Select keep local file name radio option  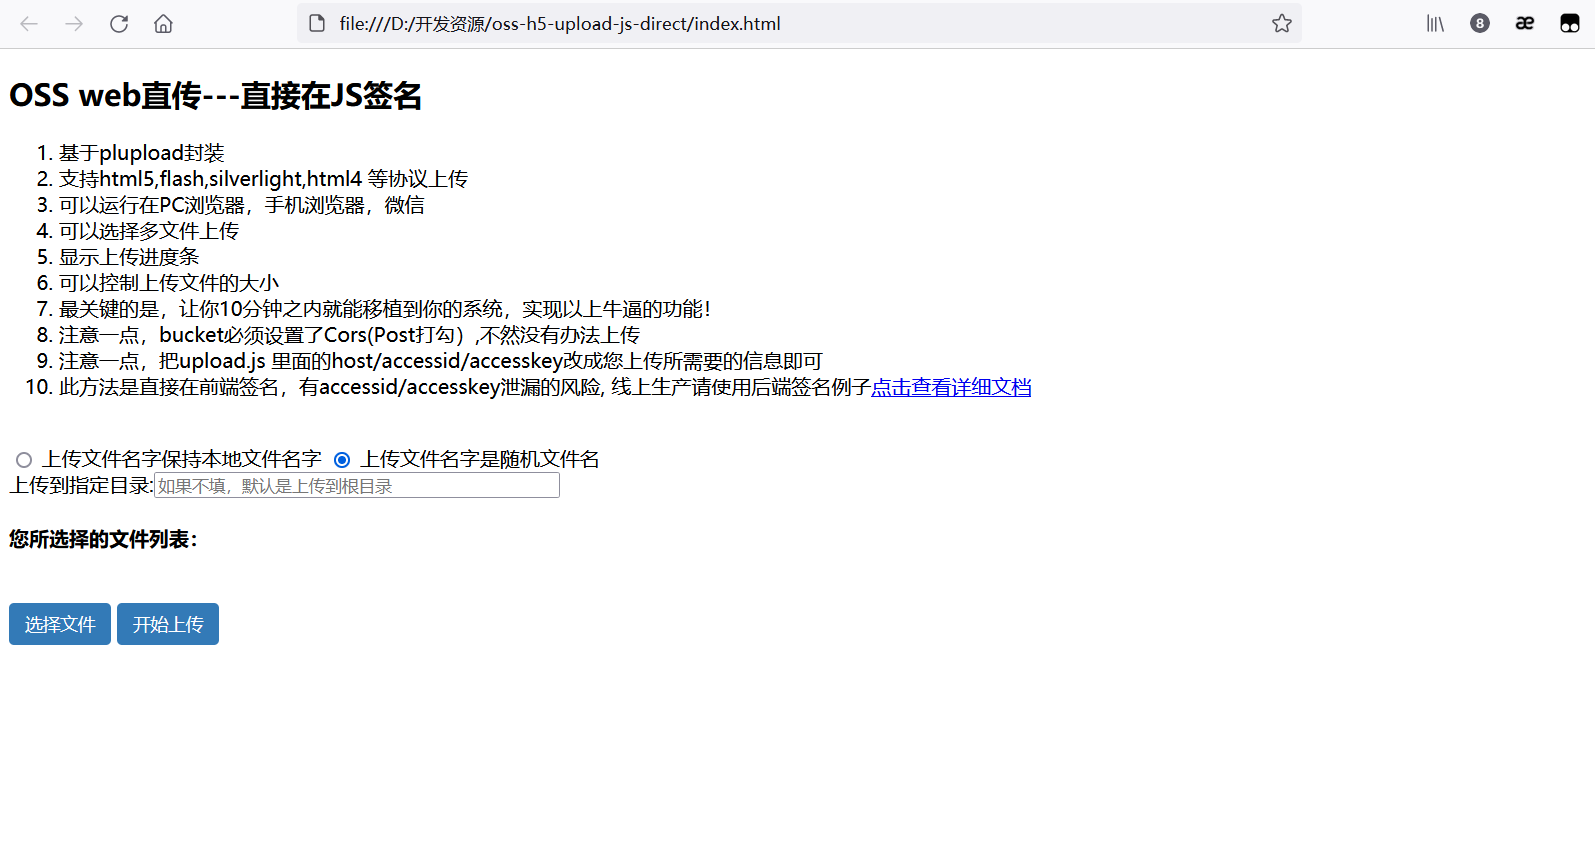(x=24, y=460)
